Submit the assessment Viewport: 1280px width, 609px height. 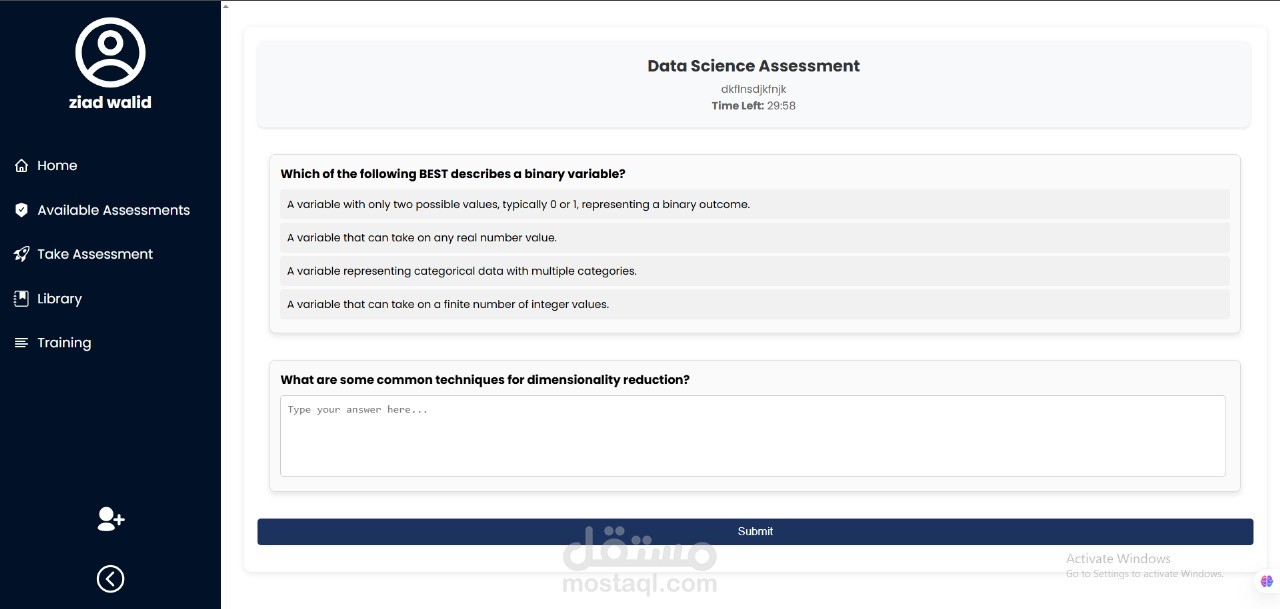point(755,531)
